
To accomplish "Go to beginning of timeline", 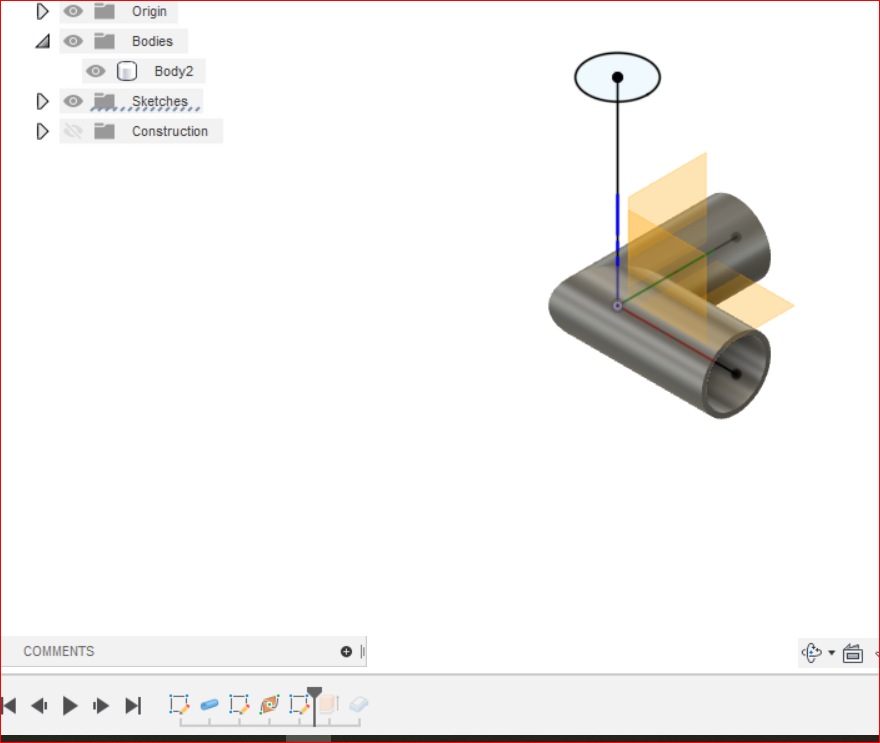I will click(9, 705).
